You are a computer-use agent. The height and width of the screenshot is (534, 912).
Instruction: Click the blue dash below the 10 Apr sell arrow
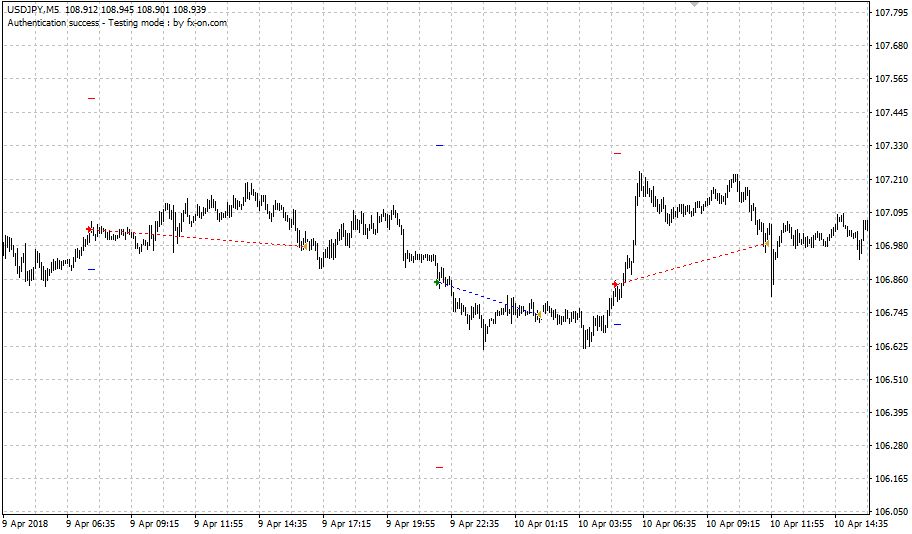(617, 324)
